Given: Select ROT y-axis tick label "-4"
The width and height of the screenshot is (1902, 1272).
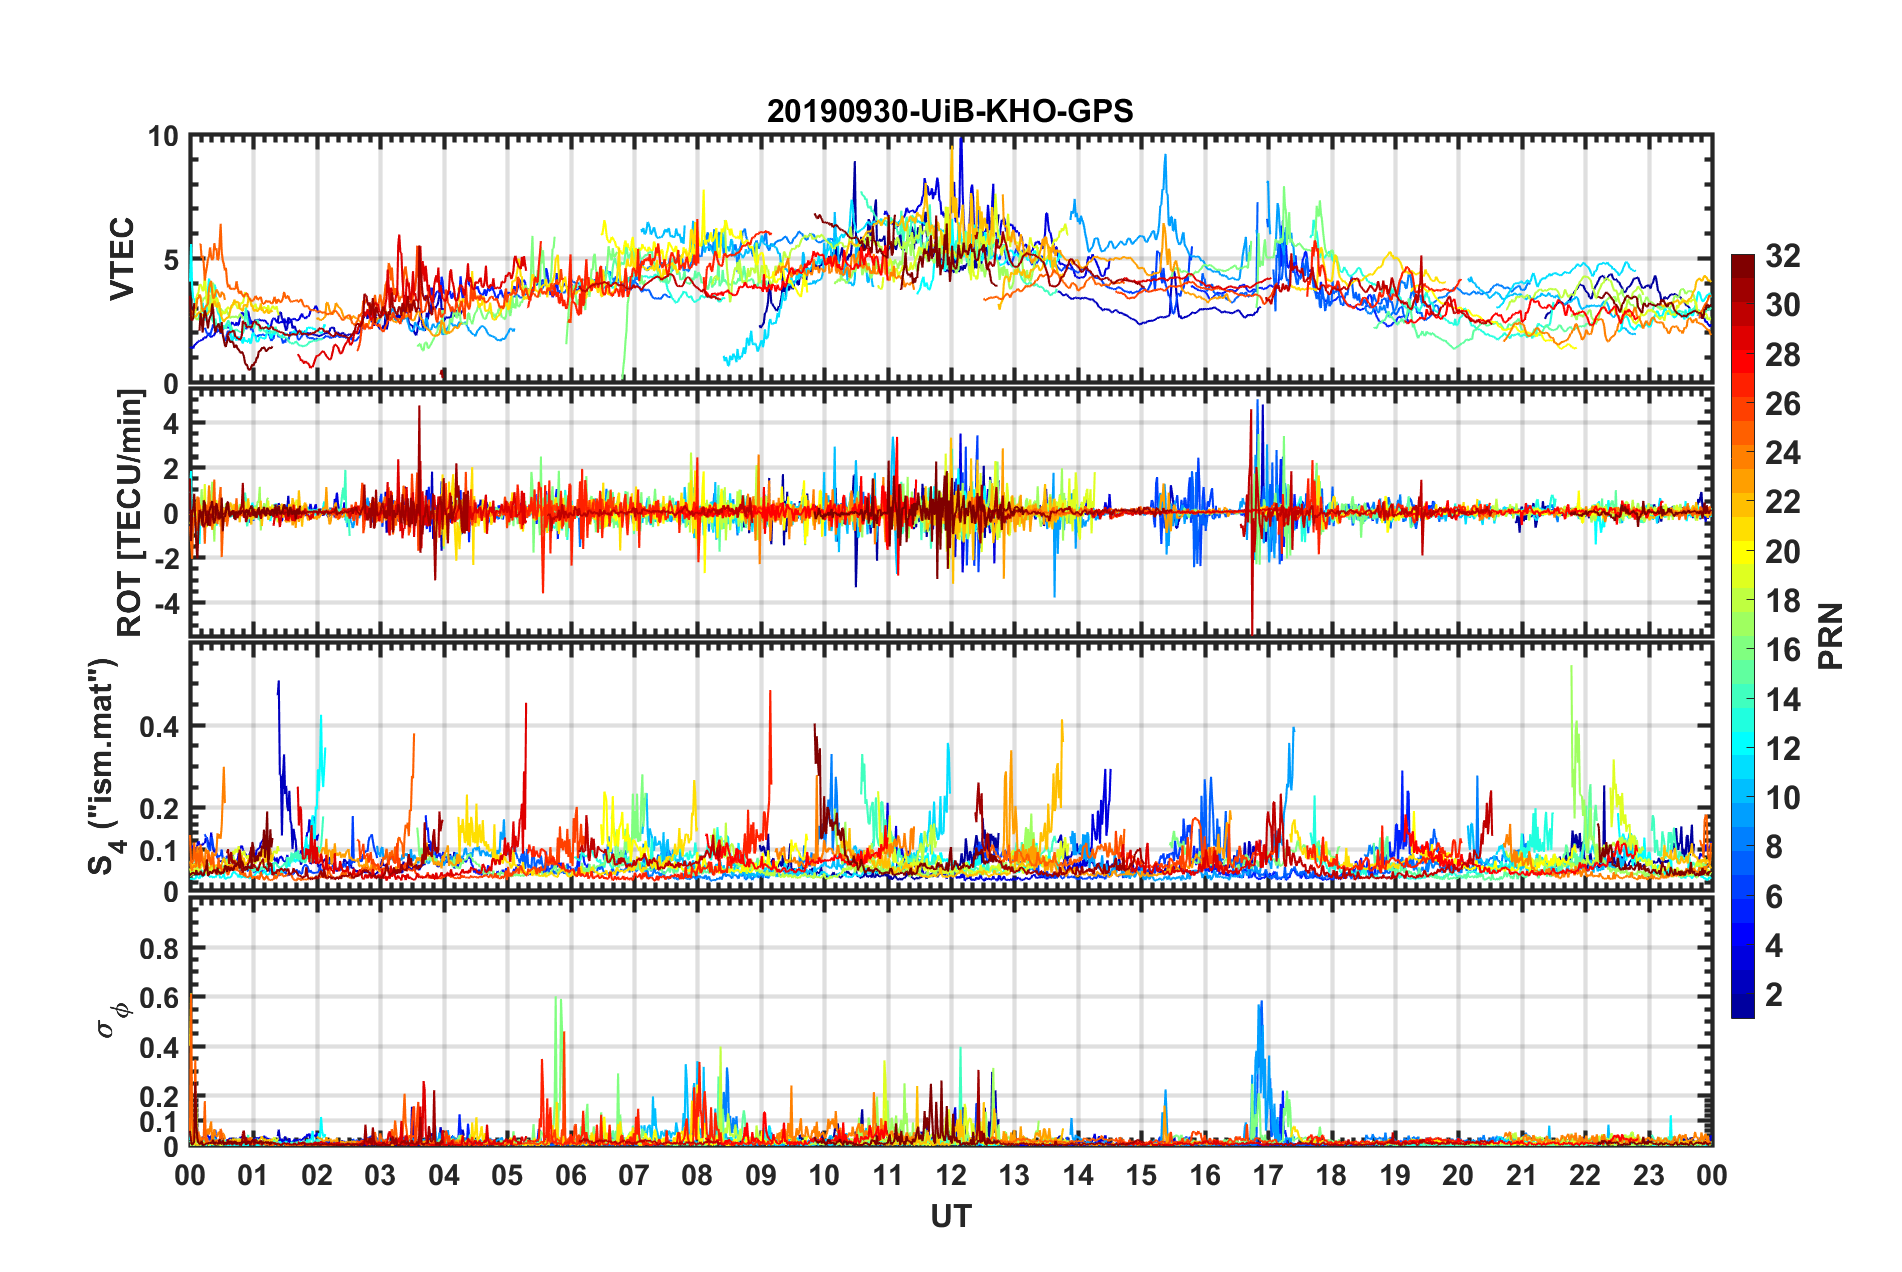Looking at the screenshot, I should tap(165, 604).
